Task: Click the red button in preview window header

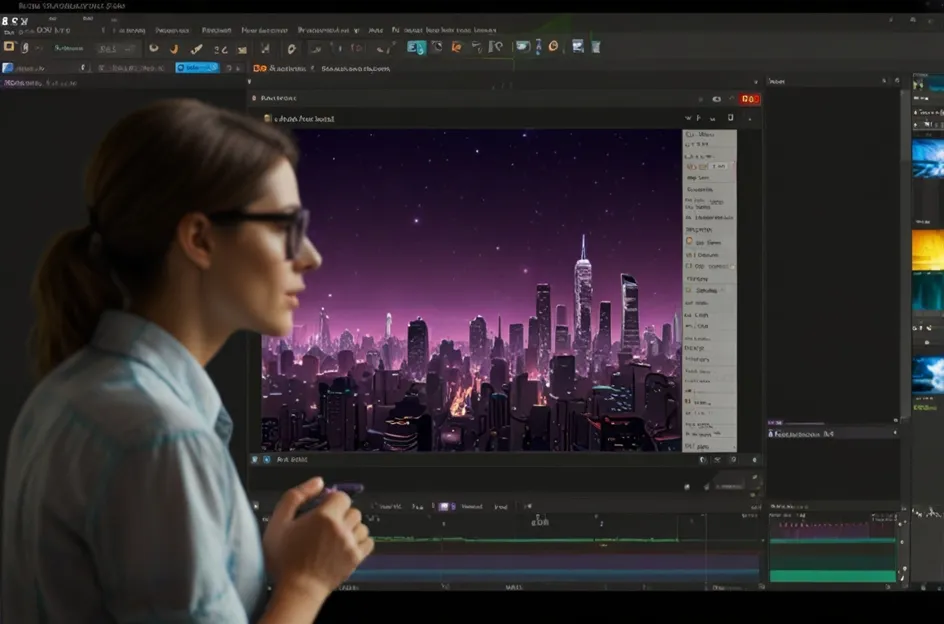Action: click(x=749, y=99)
